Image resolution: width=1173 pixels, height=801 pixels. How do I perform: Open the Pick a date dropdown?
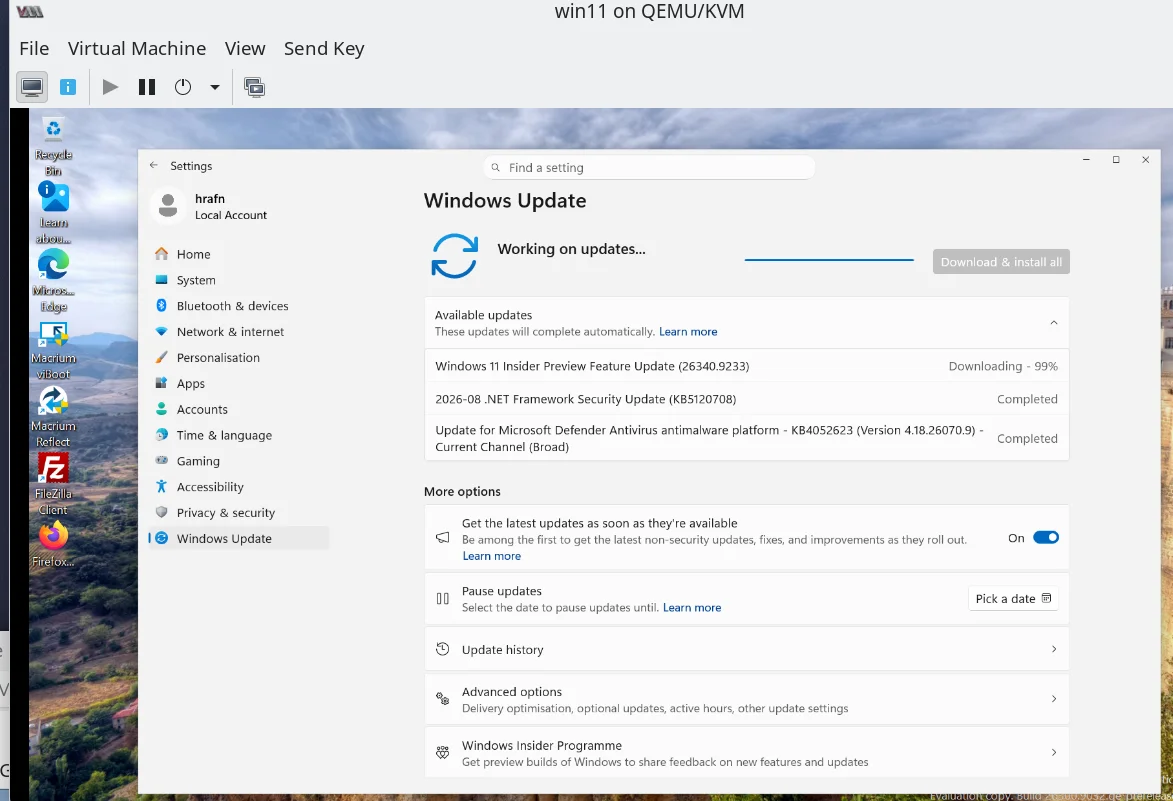pos(1013,598)
